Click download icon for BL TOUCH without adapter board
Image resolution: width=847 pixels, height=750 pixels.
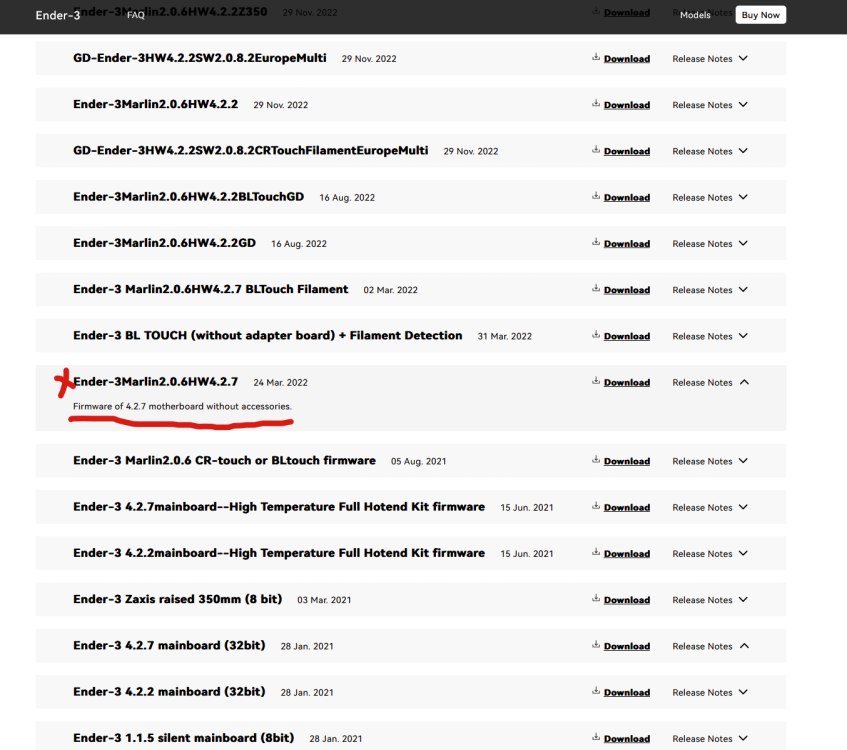596,335
